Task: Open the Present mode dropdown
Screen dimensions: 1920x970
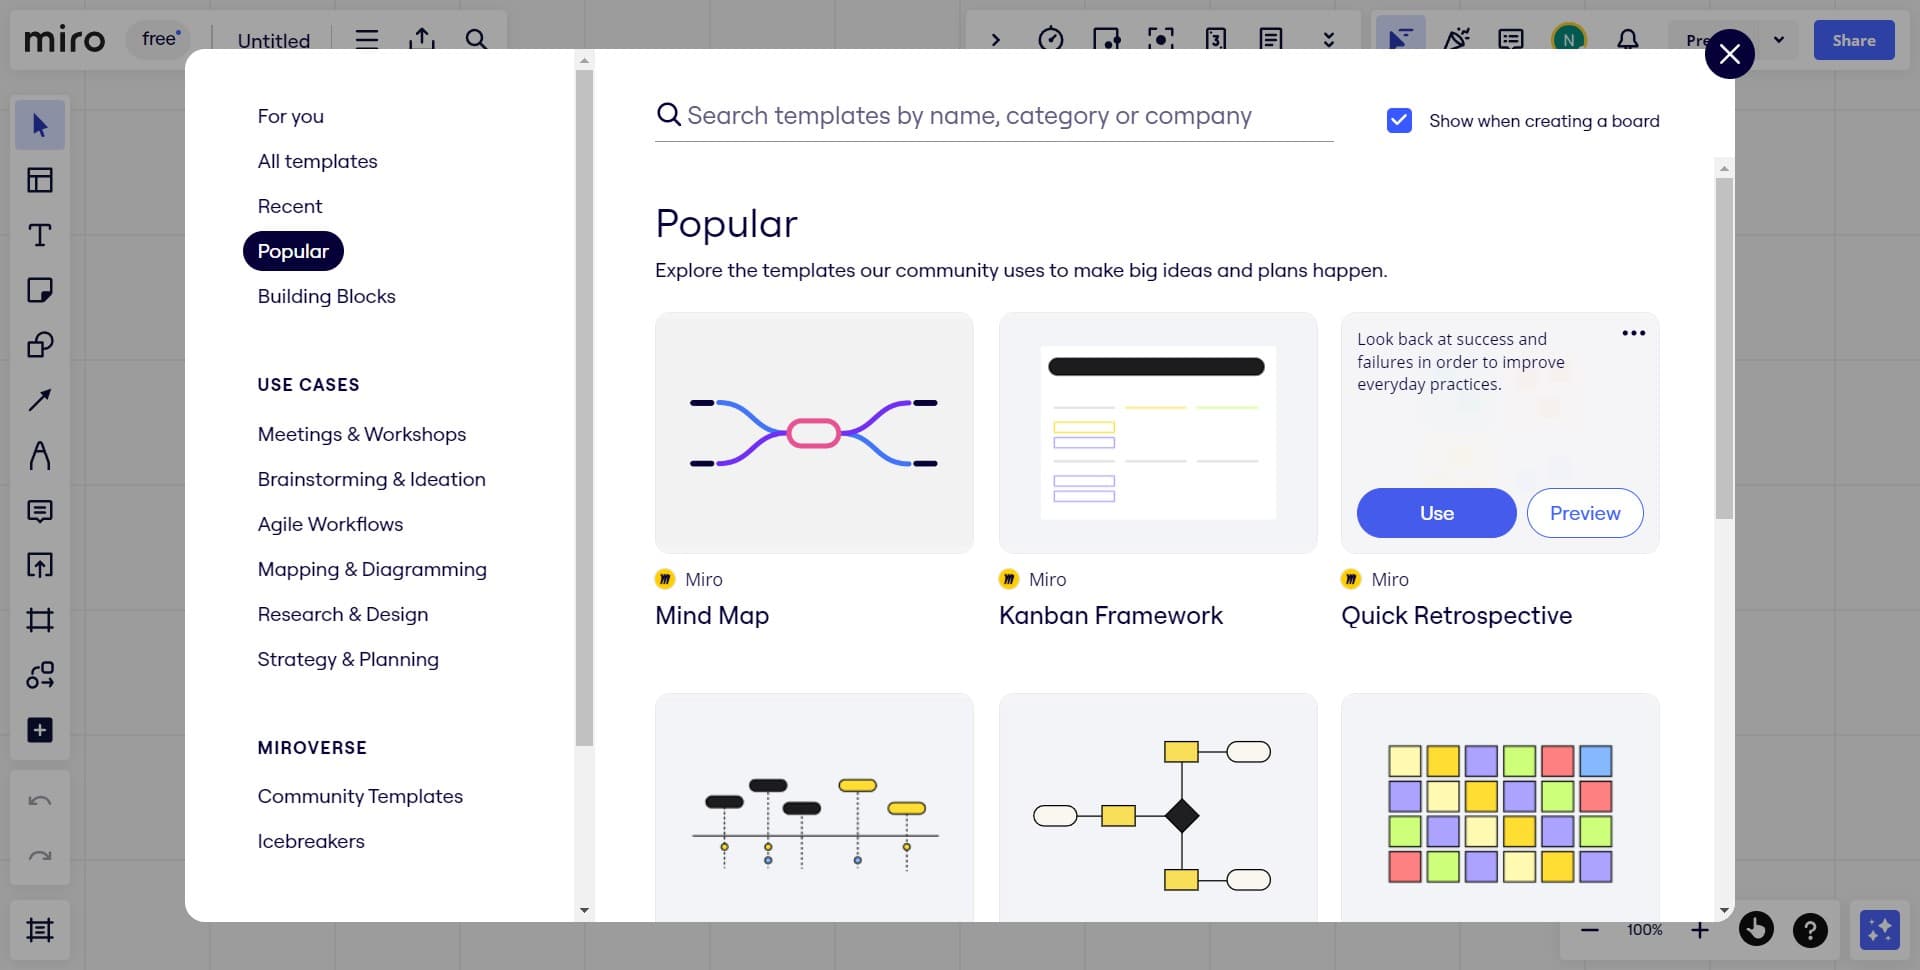Action: click(1779, 40)
